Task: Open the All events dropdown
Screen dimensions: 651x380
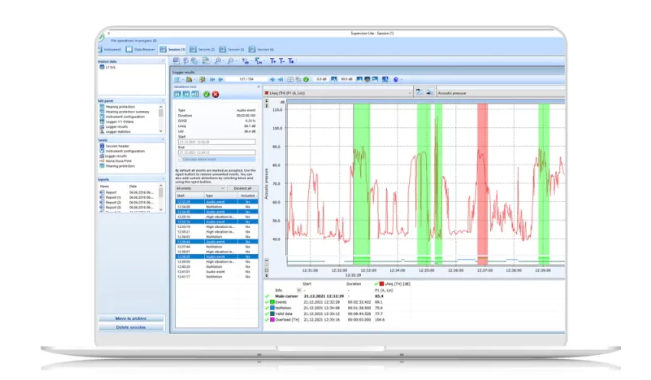Action: point(200,188)
